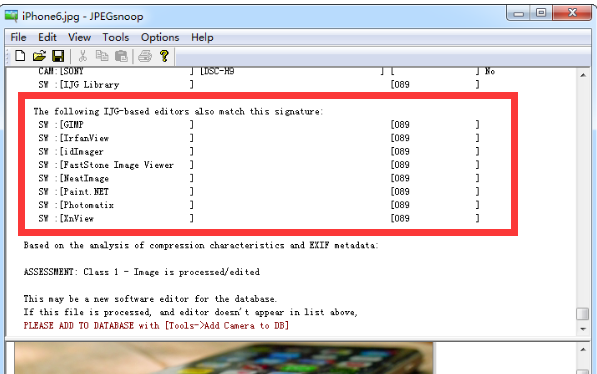Click the image pane scroll up arrow
This screenshot has width=597, height=374.
(x=583, y=349)
